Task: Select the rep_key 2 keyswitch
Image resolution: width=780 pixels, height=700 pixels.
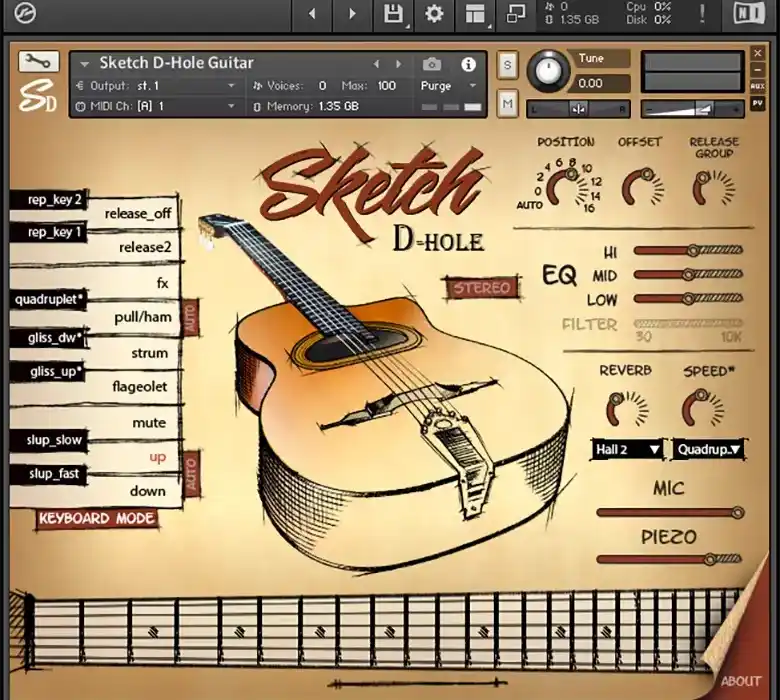Action: (x=49, y=200)
